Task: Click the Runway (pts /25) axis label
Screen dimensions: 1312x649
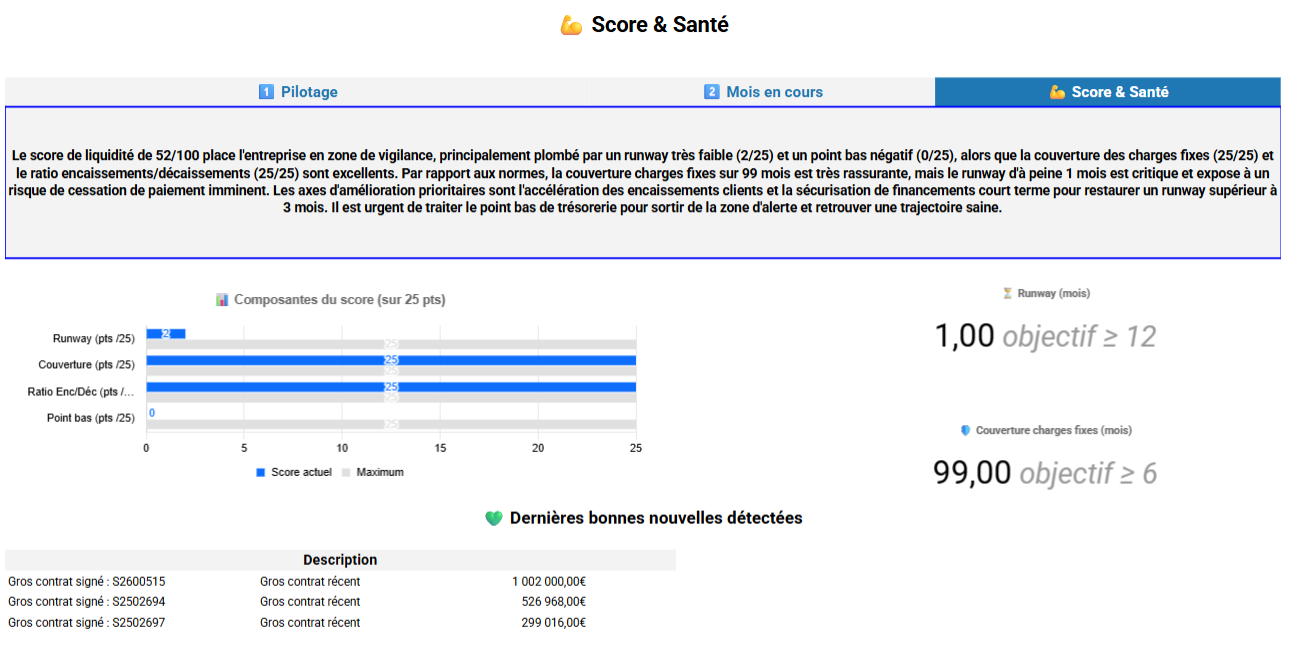Action: pyautogui.click(x=94, y=339)
